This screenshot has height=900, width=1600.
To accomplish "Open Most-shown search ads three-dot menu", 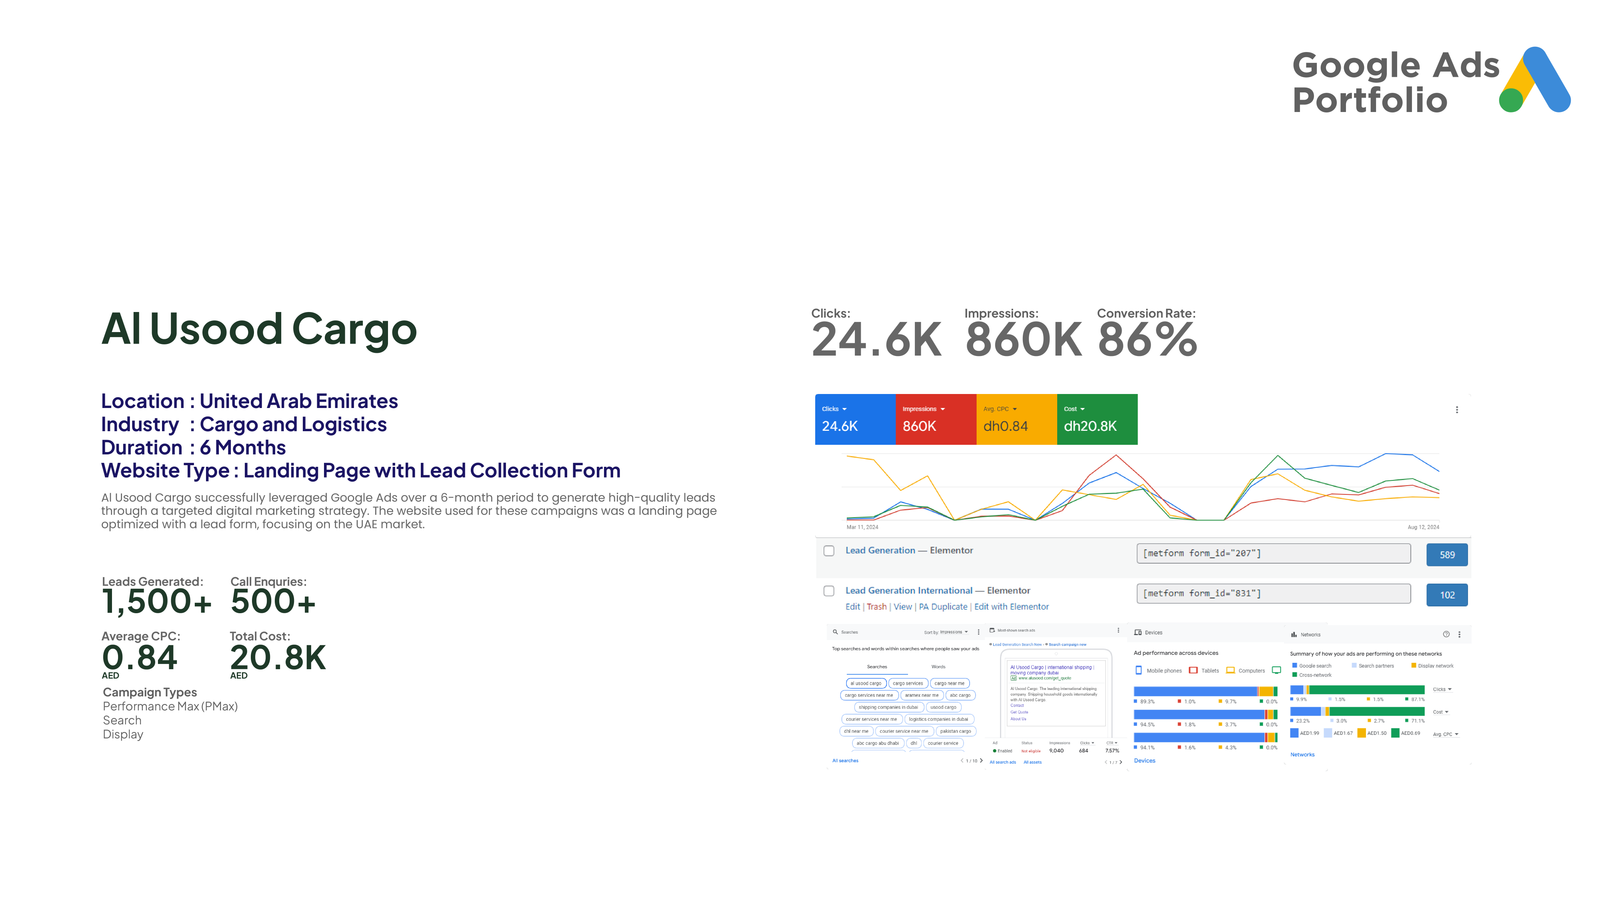I will coord(1118,630).
